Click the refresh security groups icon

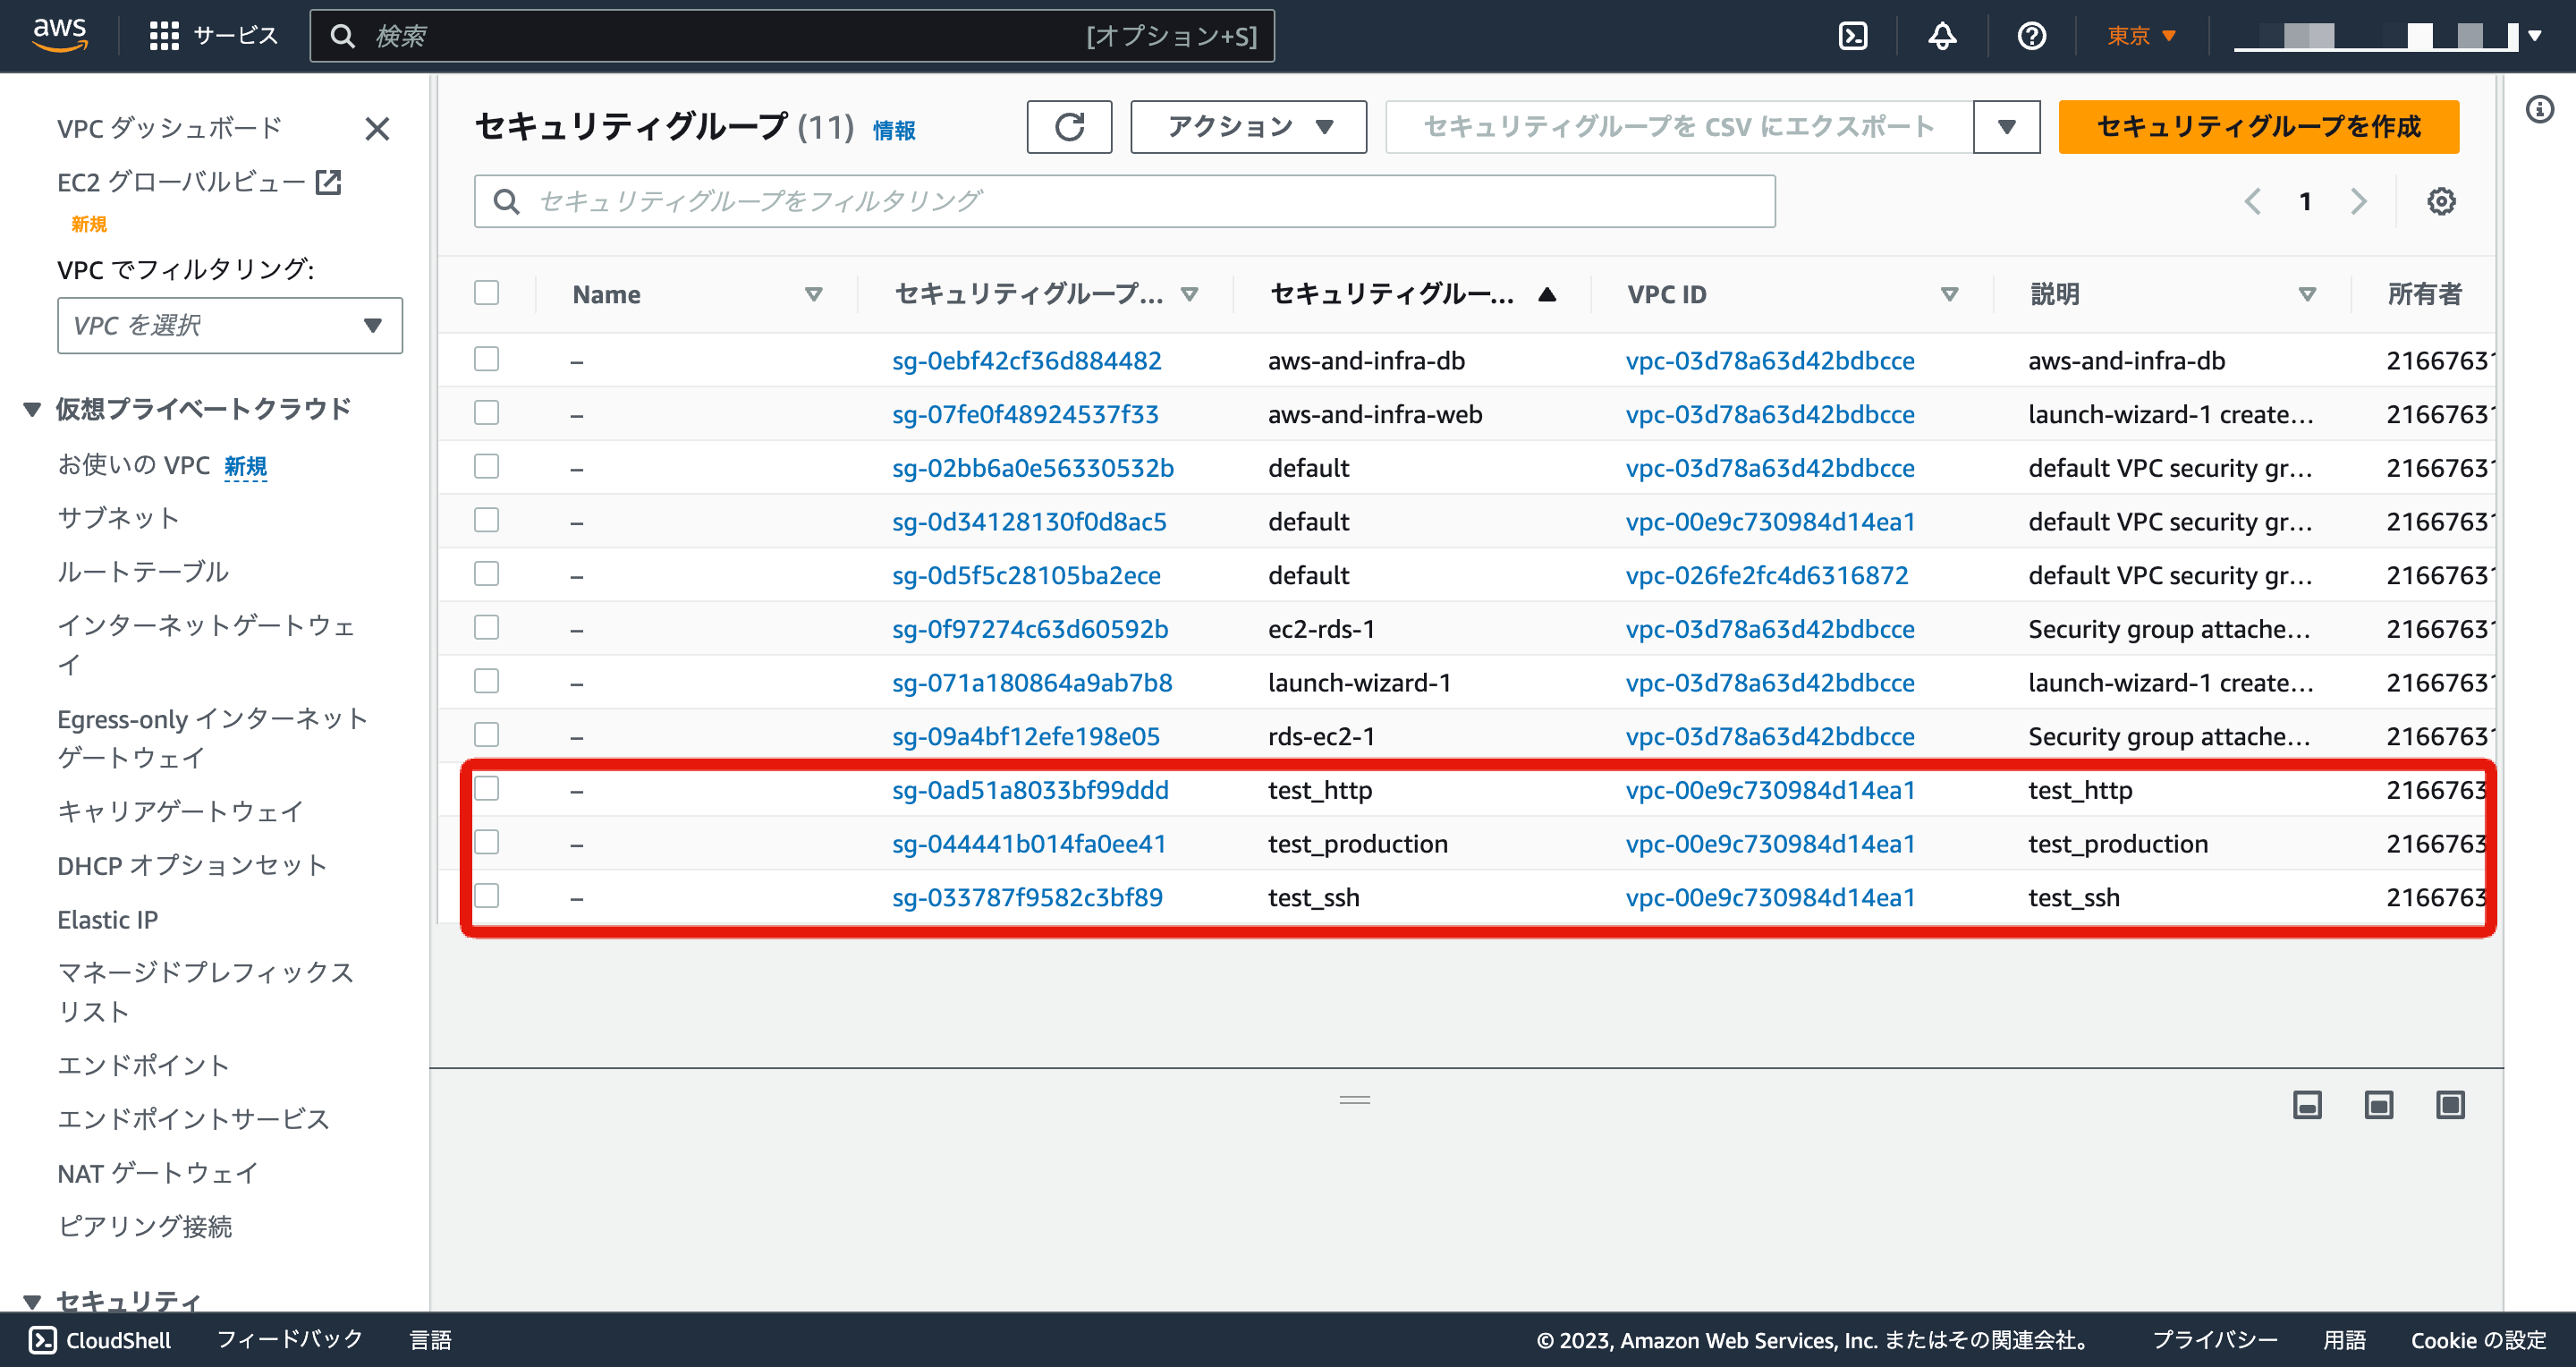(1068, 127)
